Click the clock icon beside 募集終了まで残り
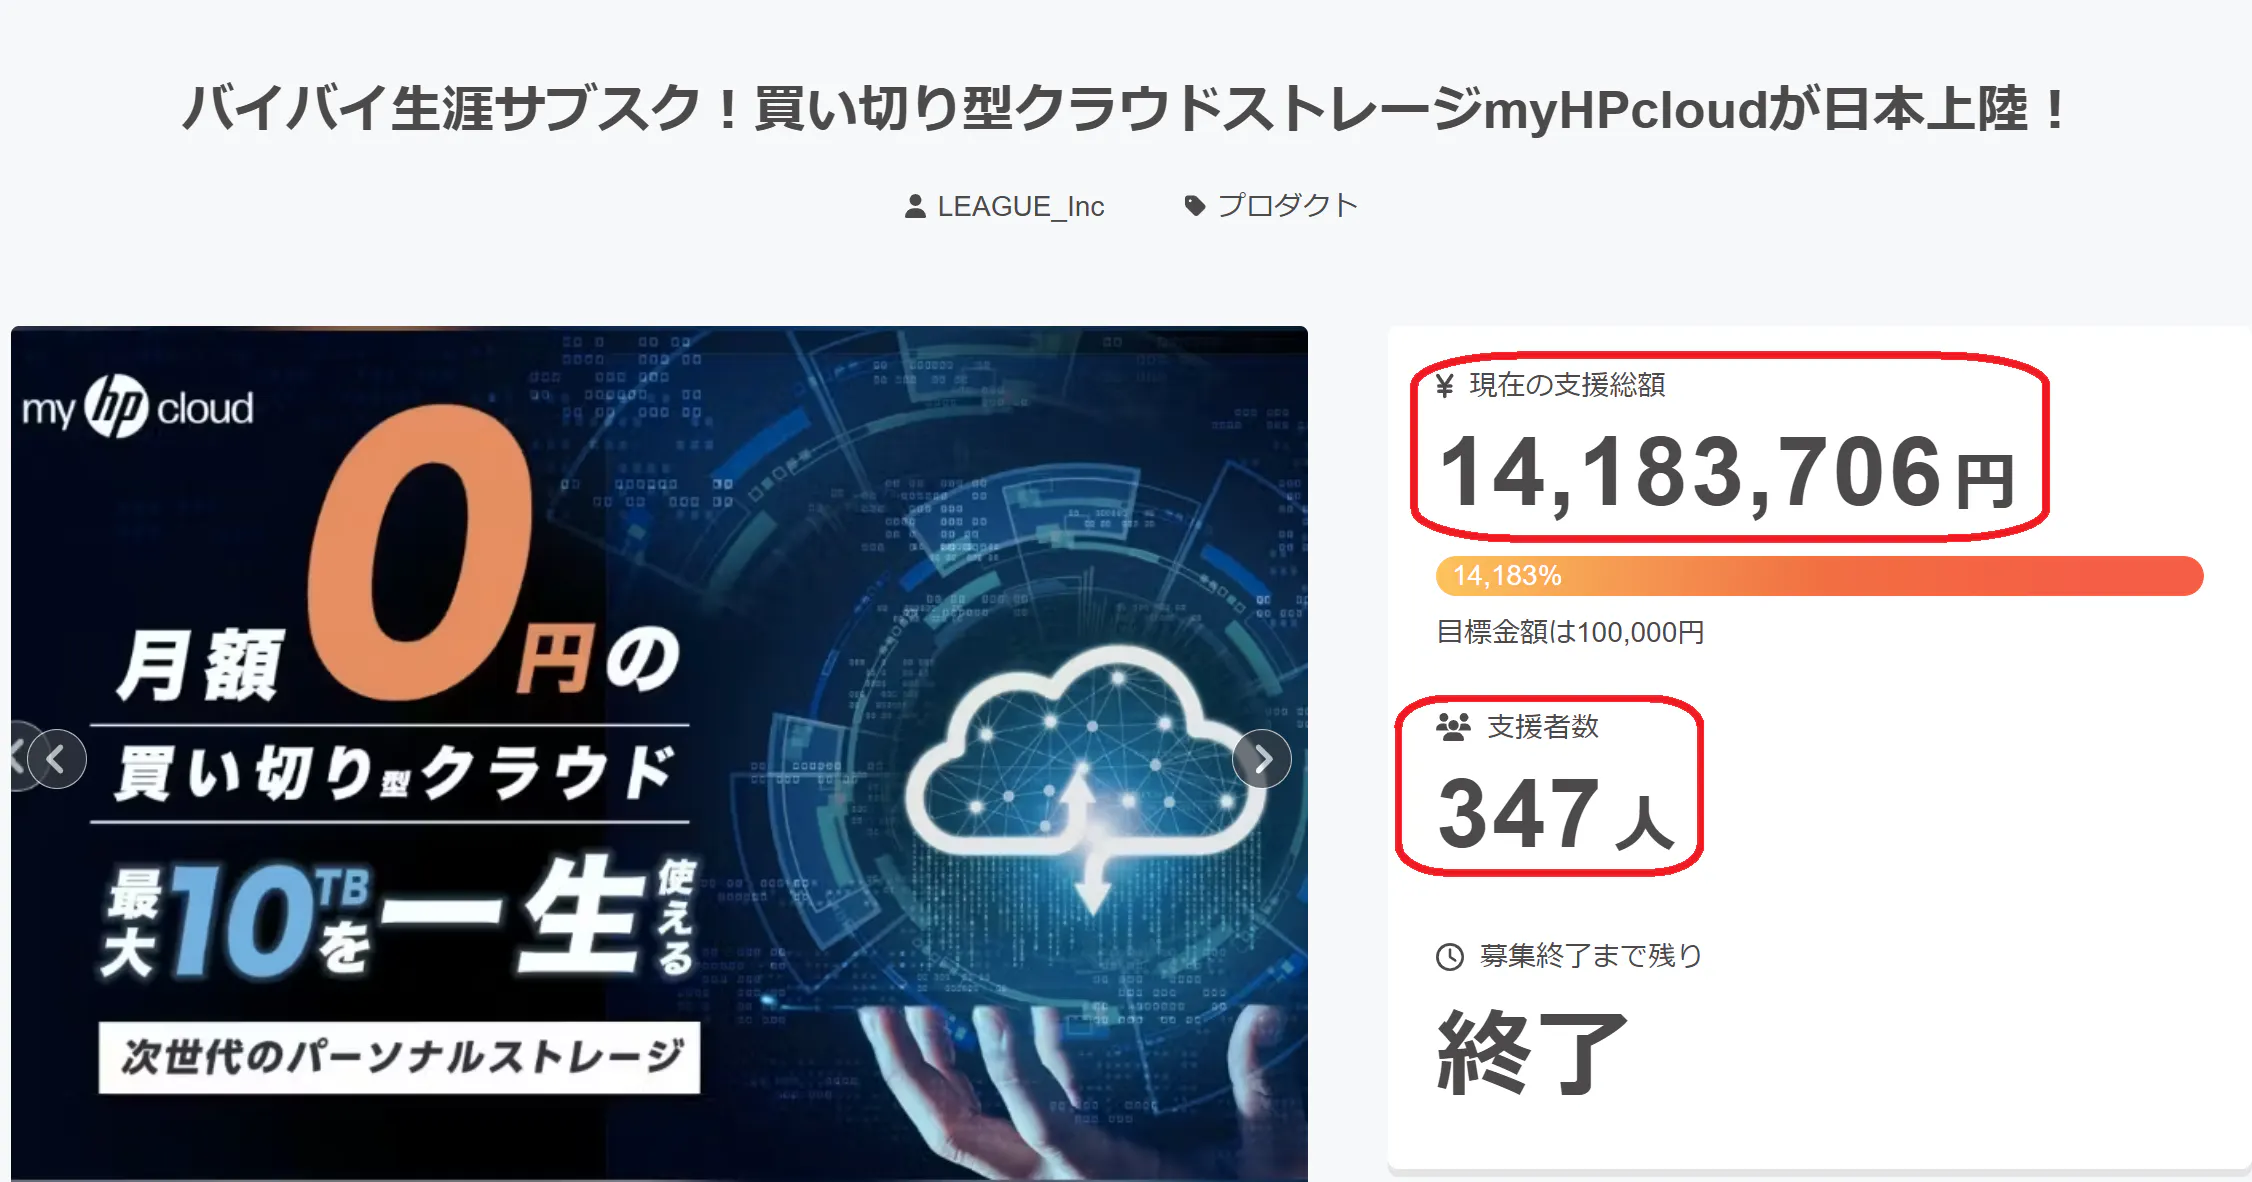The width and height of the screenshot is (2252, 1182). click(x=1449, y=957)
